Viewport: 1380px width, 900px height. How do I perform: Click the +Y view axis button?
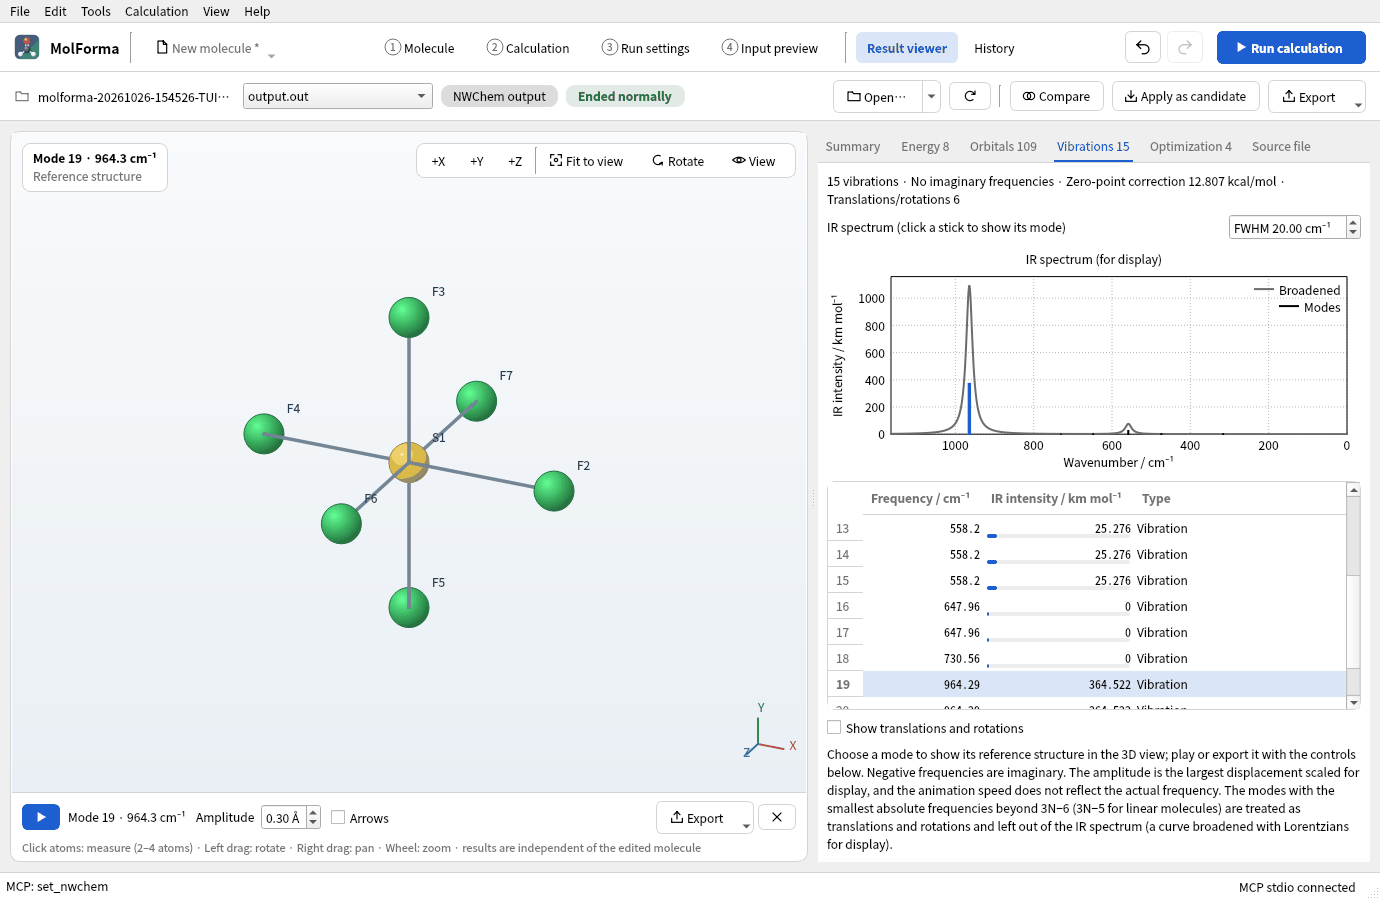point(477,161)
